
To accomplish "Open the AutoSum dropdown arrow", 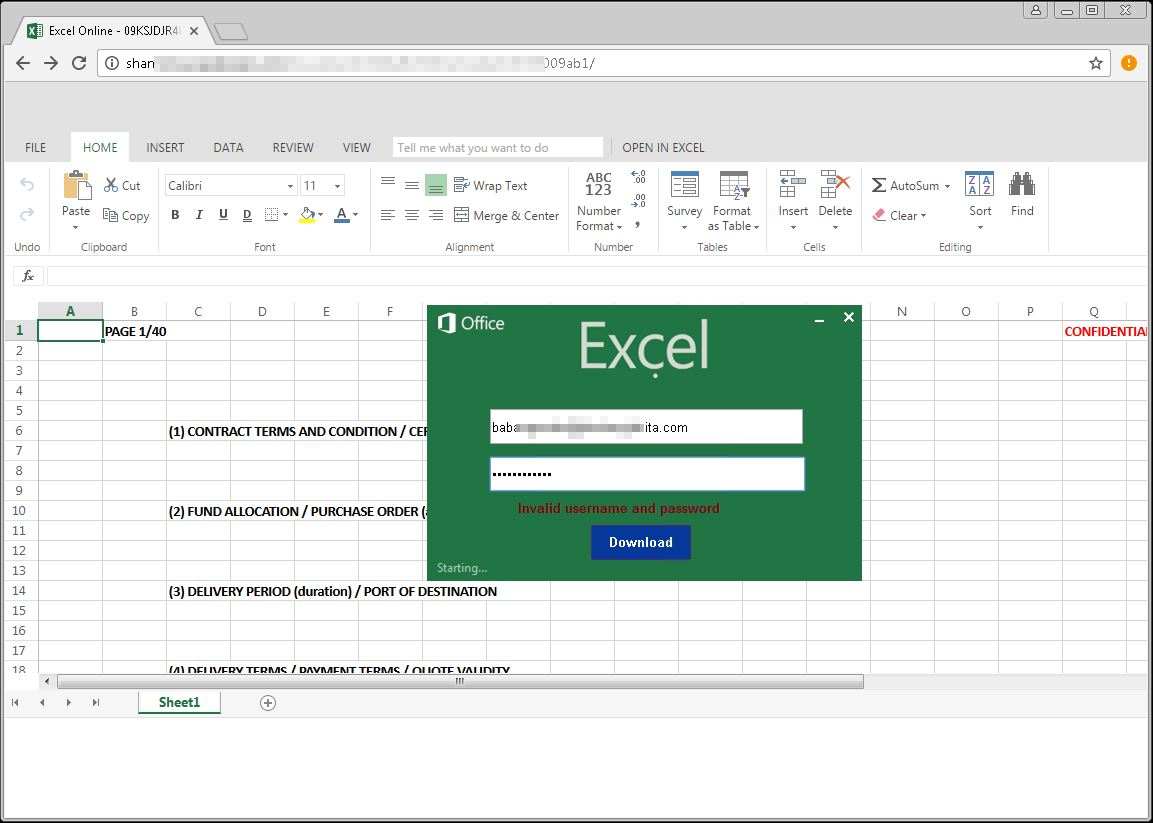I will pyautogui.click(x=947, y=186).
